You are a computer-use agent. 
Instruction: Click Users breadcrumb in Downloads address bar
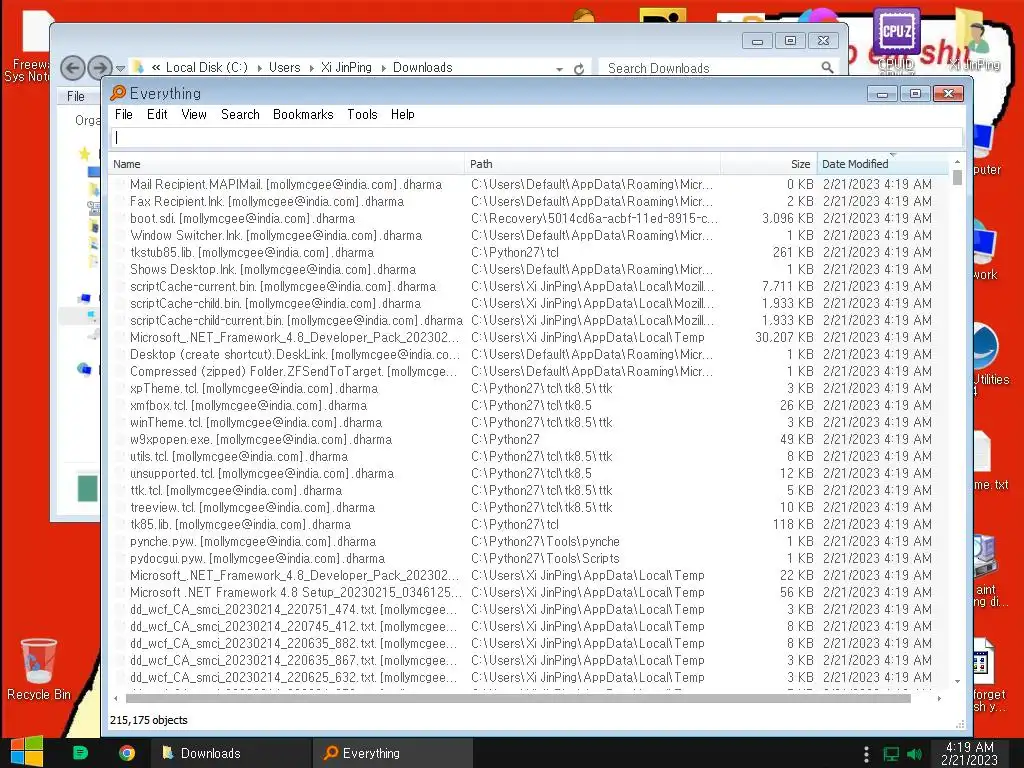pos(285,67)
